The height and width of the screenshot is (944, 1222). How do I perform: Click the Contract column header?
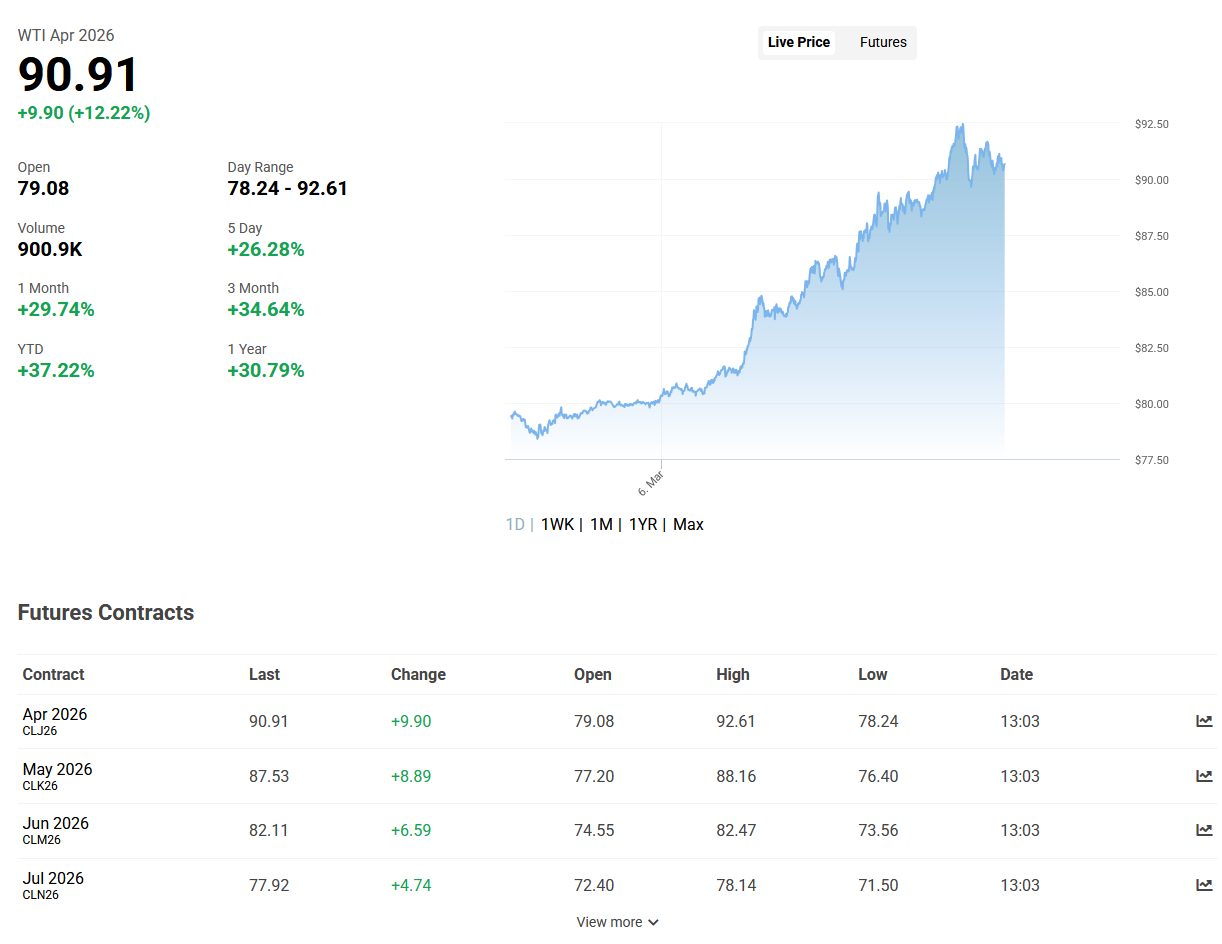tap(53, 674)
